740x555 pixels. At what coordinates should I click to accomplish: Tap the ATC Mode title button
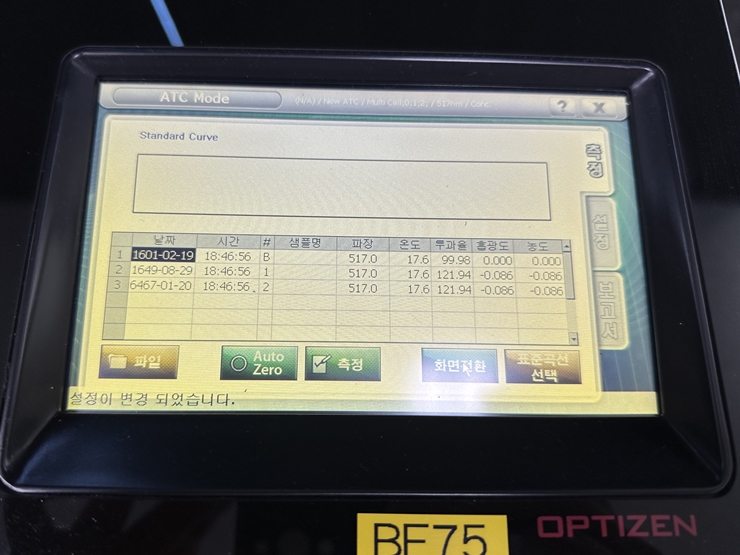[x=196, y=98]
